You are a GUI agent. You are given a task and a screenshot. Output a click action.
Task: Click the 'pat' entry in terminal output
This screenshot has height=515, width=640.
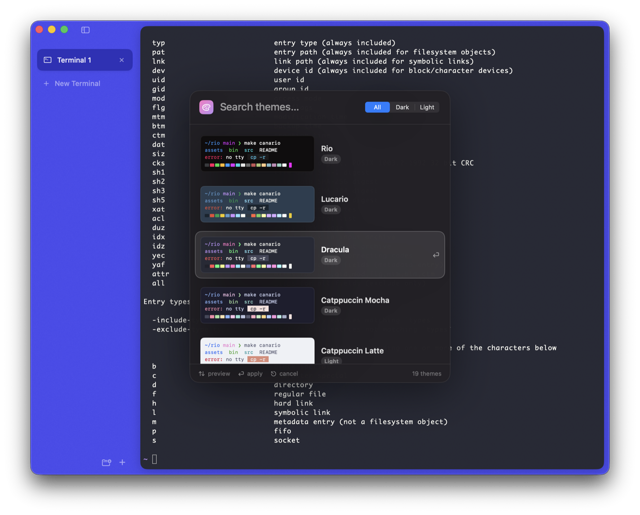click(x=158, y=52)
